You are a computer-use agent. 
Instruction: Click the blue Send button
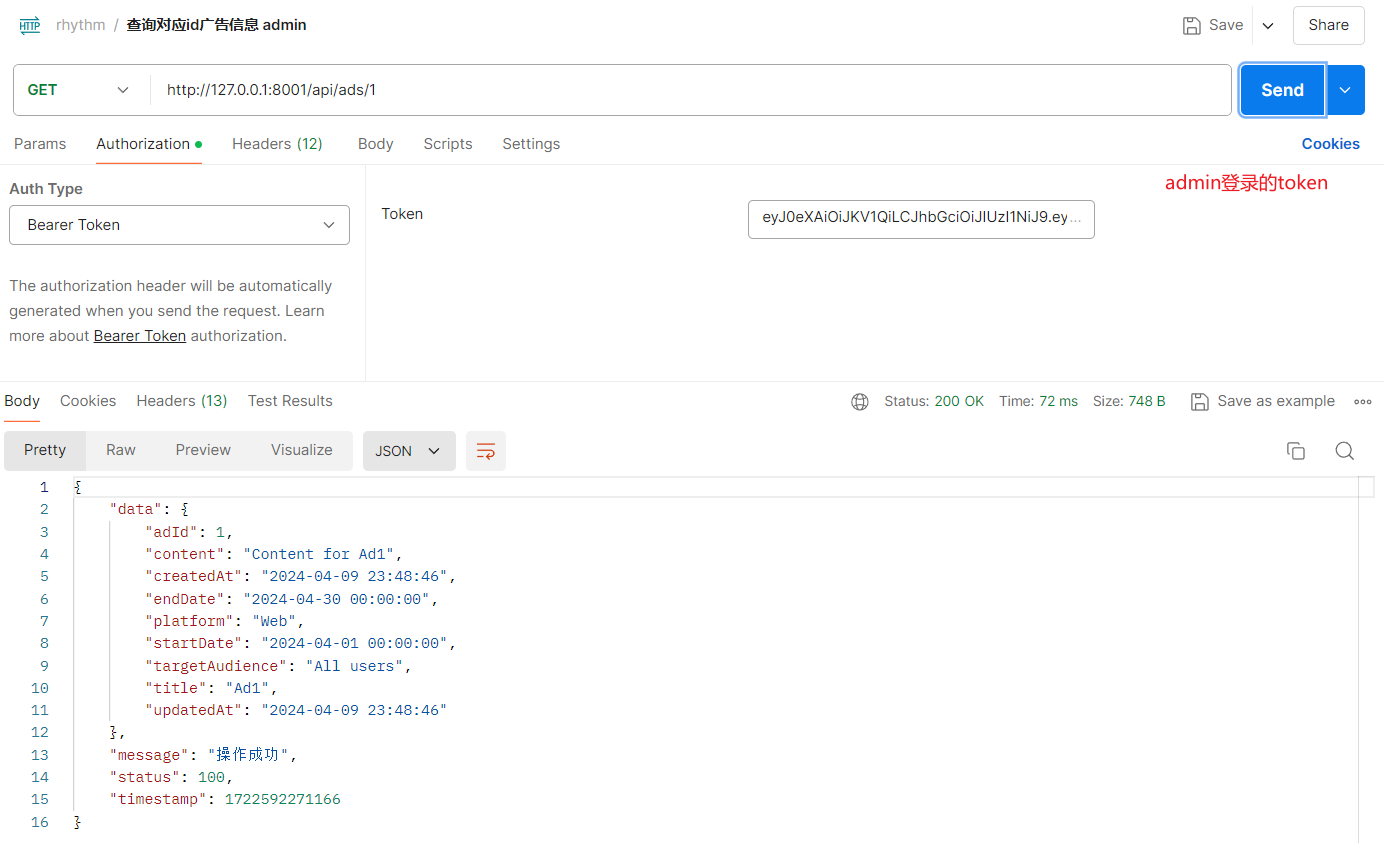pos(1282,90)
